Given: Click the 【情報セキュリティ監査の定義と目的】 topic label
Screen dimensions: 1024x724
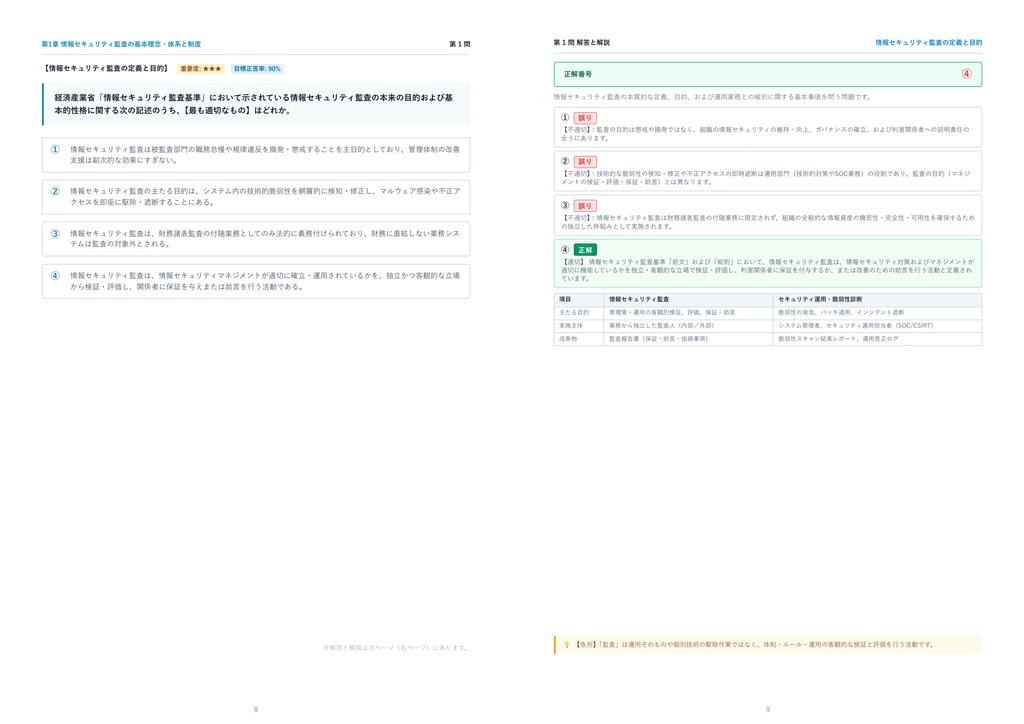Looking at the screenshot, I should point(106,69).
